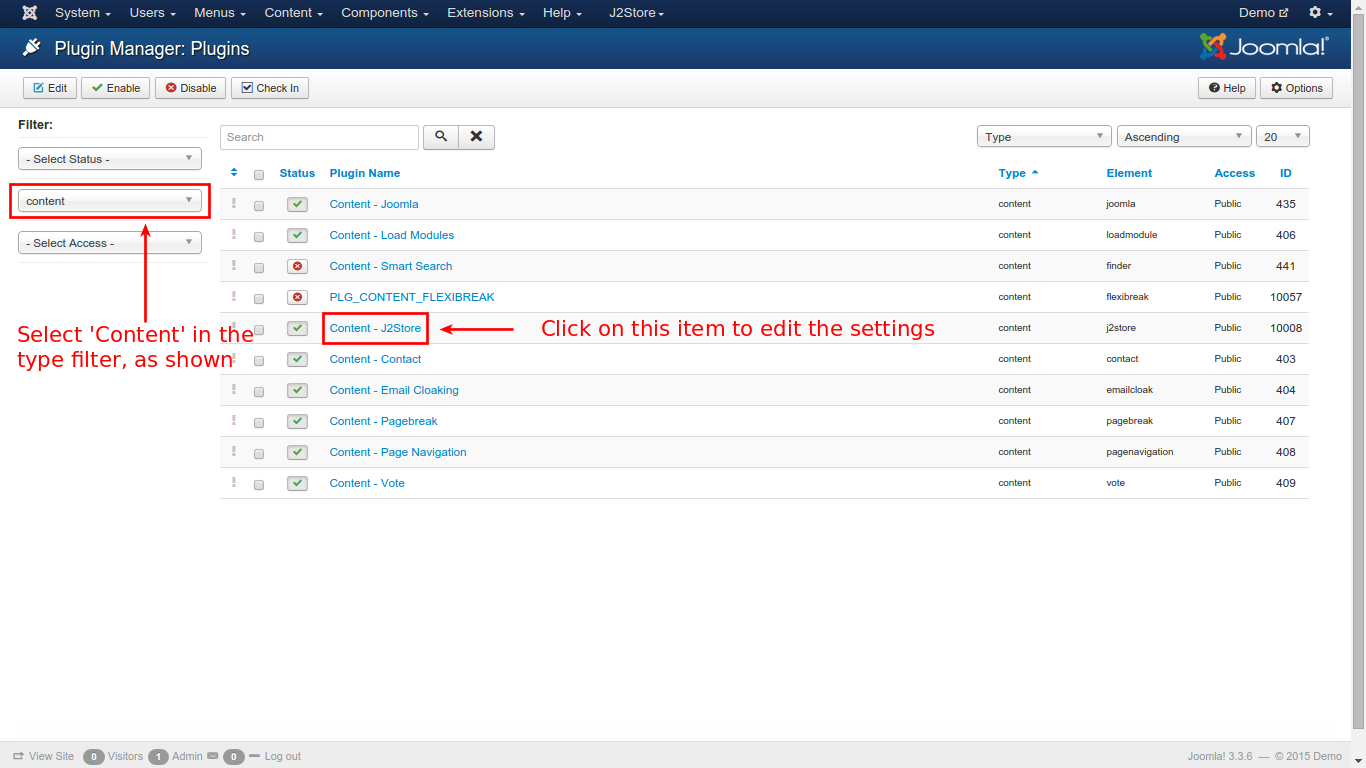Tick the select-all checkbox in table header
Viewport: 1366px width, 768px height.
259,174
